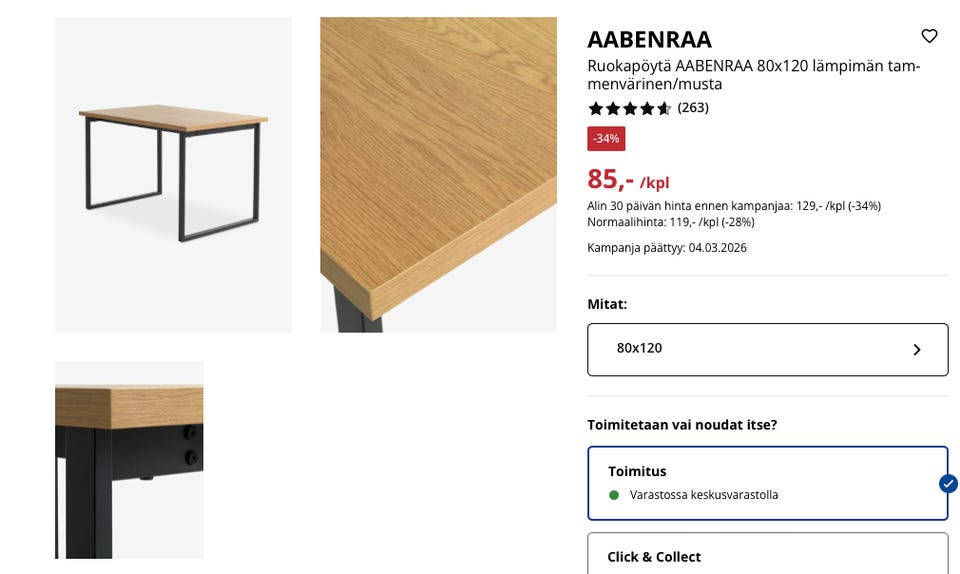Click the green stock status dot
Viewport: 960px width, 574px height.
pyautogui.click(x=614, y=495)
